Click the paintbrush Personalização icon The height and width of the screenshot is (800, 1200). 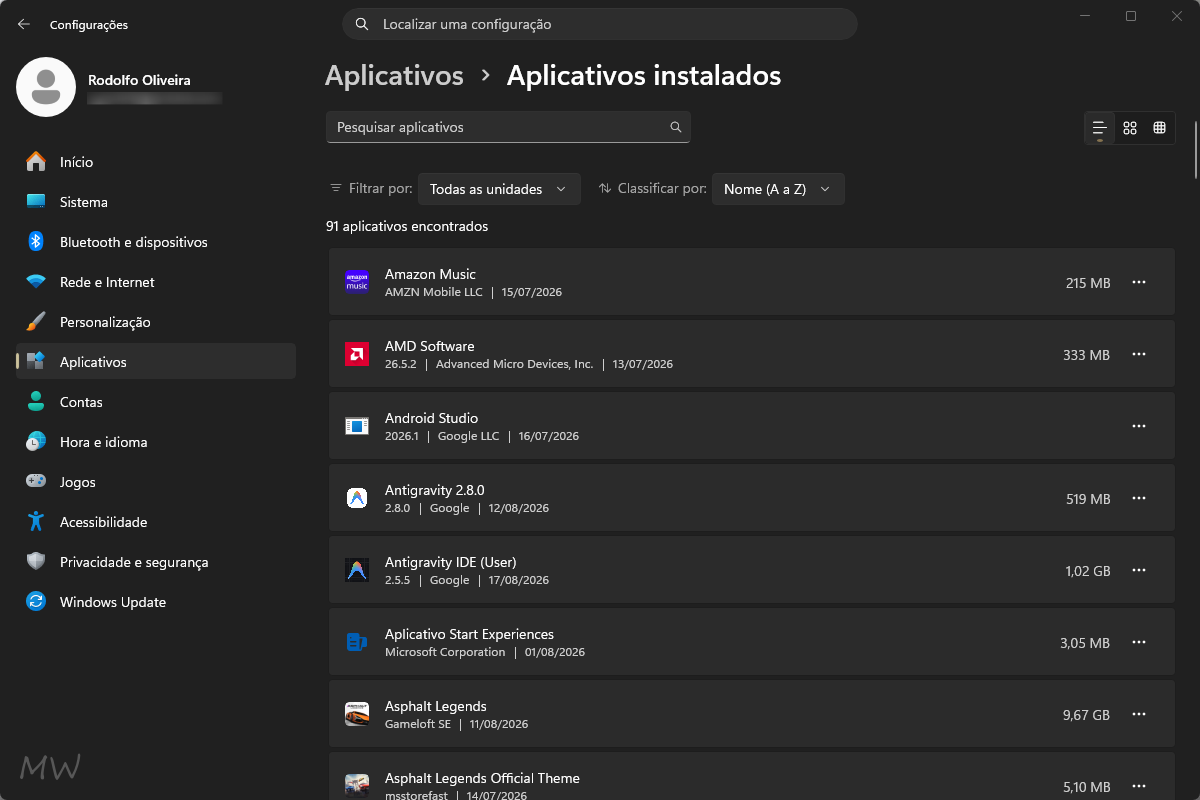click(x=36, y=322)
